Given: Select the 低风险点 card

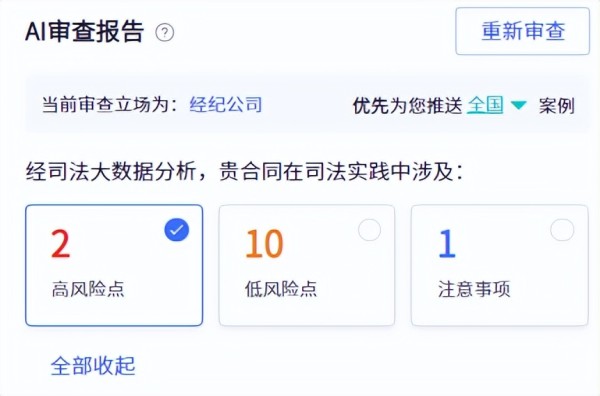Looking at the screenshot, I should coord(307,265).
